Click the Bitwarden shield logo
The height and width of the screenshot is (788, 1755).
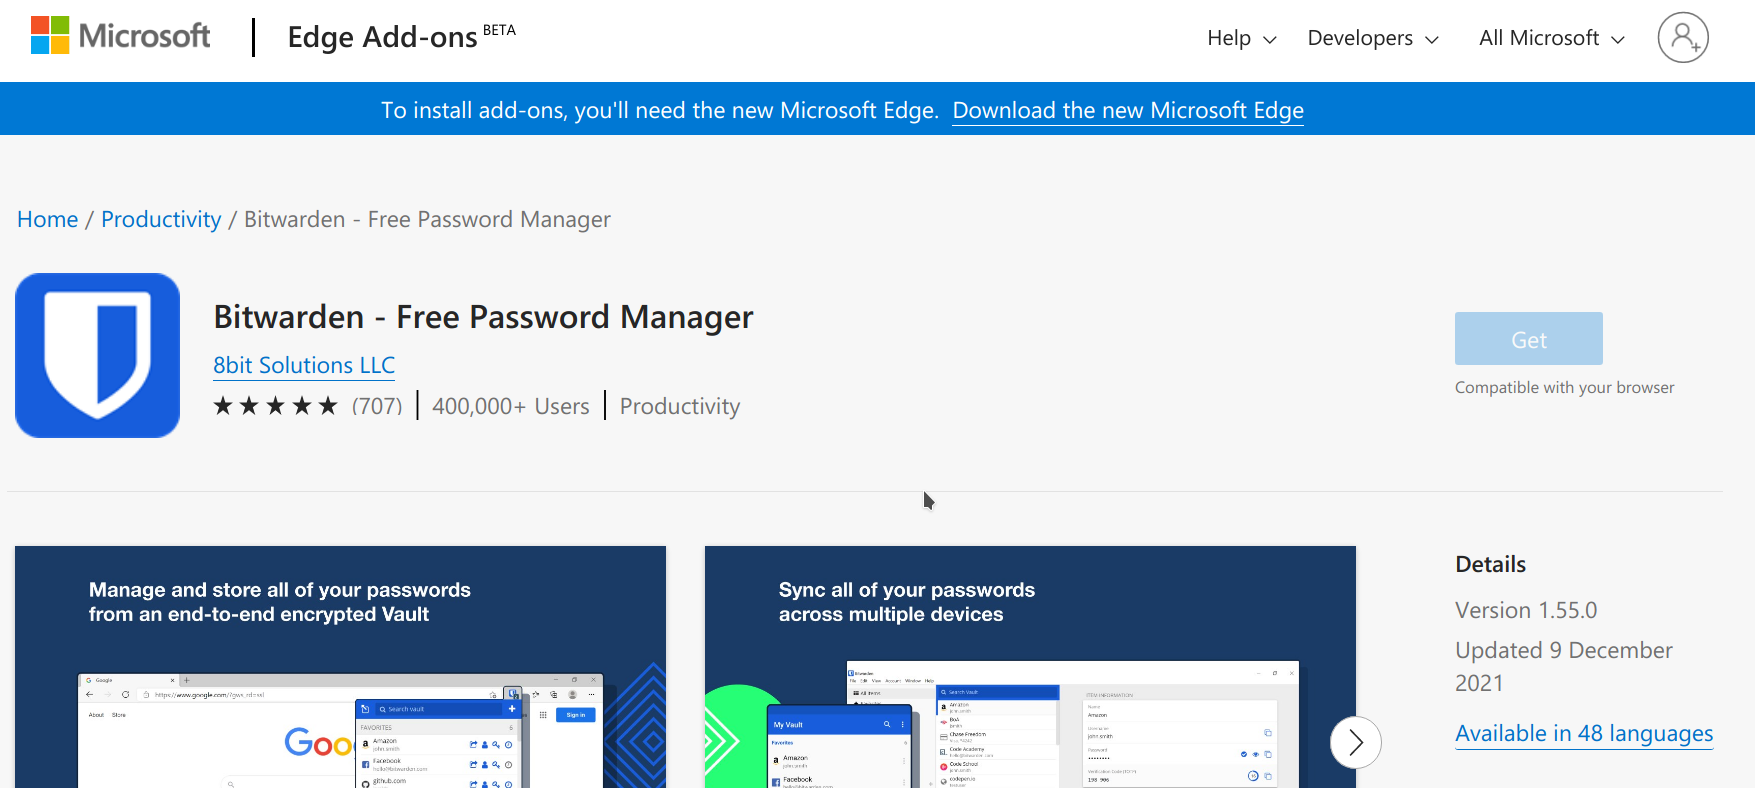[x=97, y=355]
